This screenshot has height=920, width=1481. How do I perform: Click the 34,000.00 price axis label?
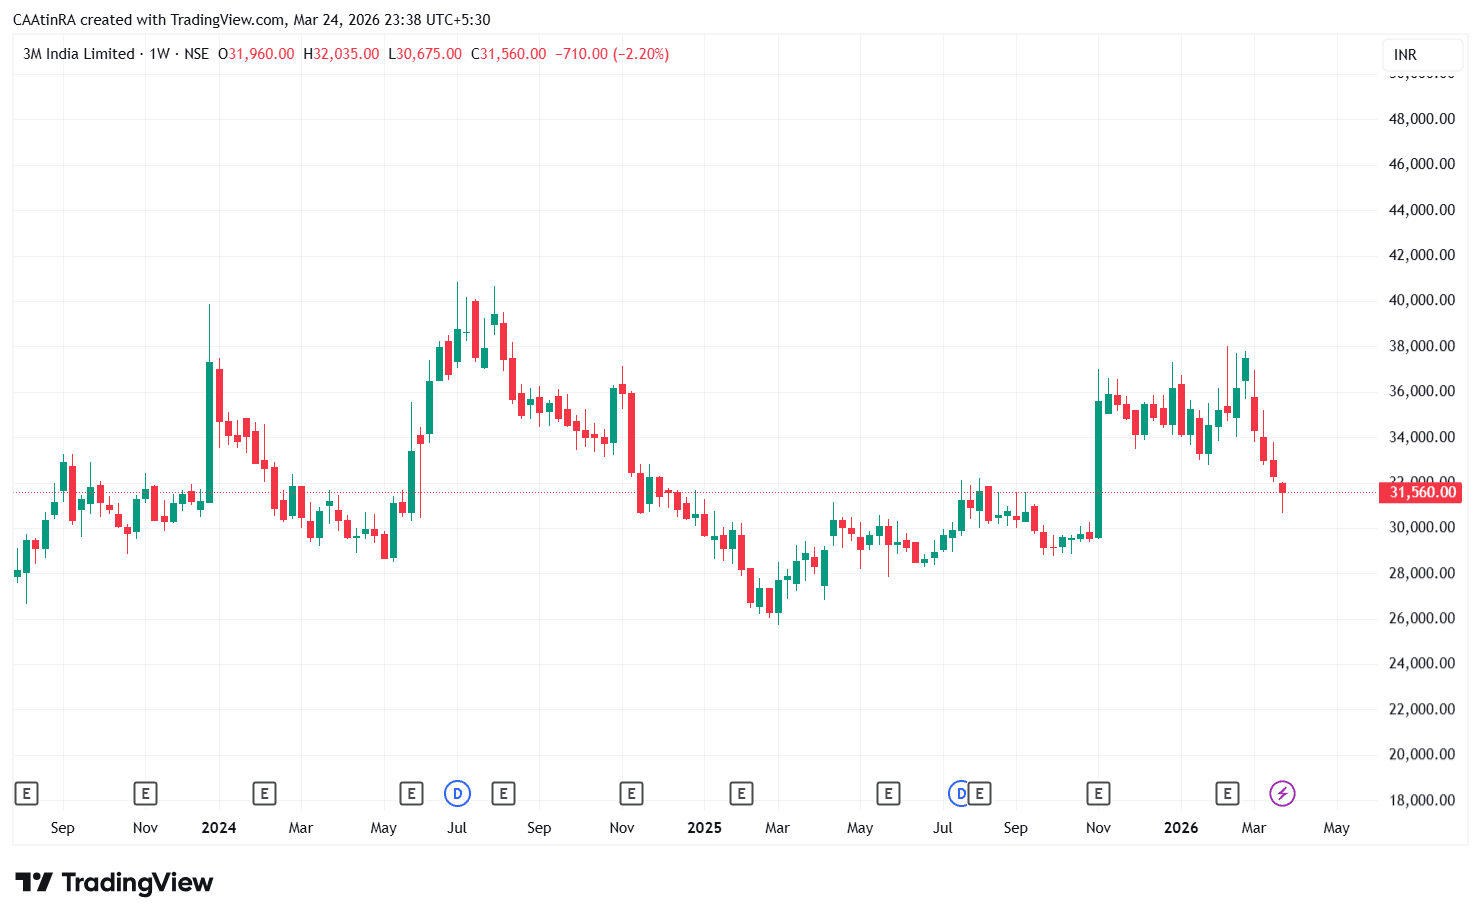[1422, 437]
